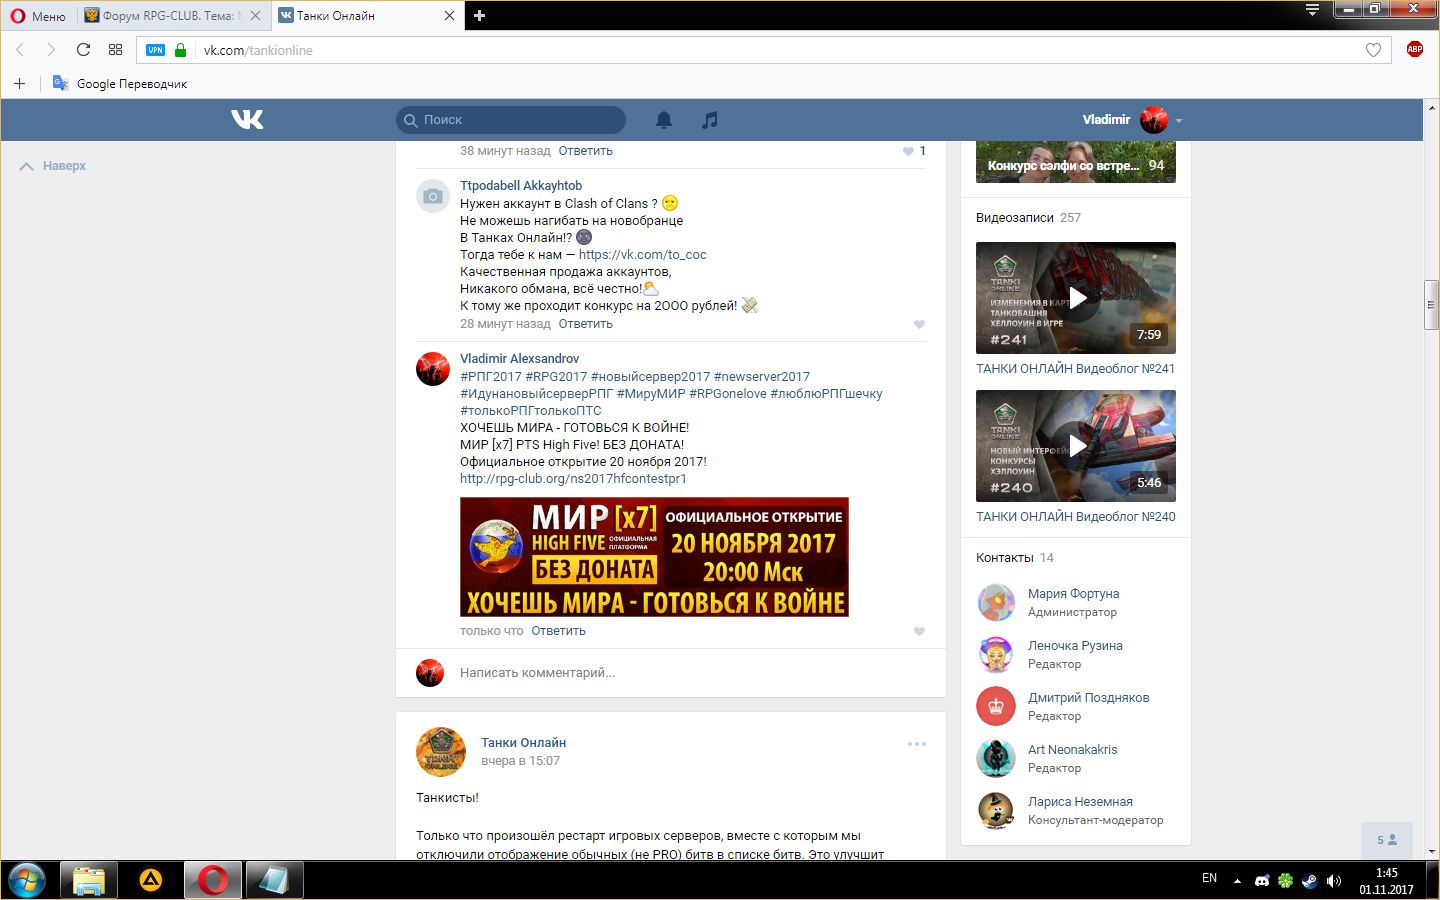Open File Explorer from taskbar
The width and height of the screenshot is (1440, 900).
(x=89, y=880)
